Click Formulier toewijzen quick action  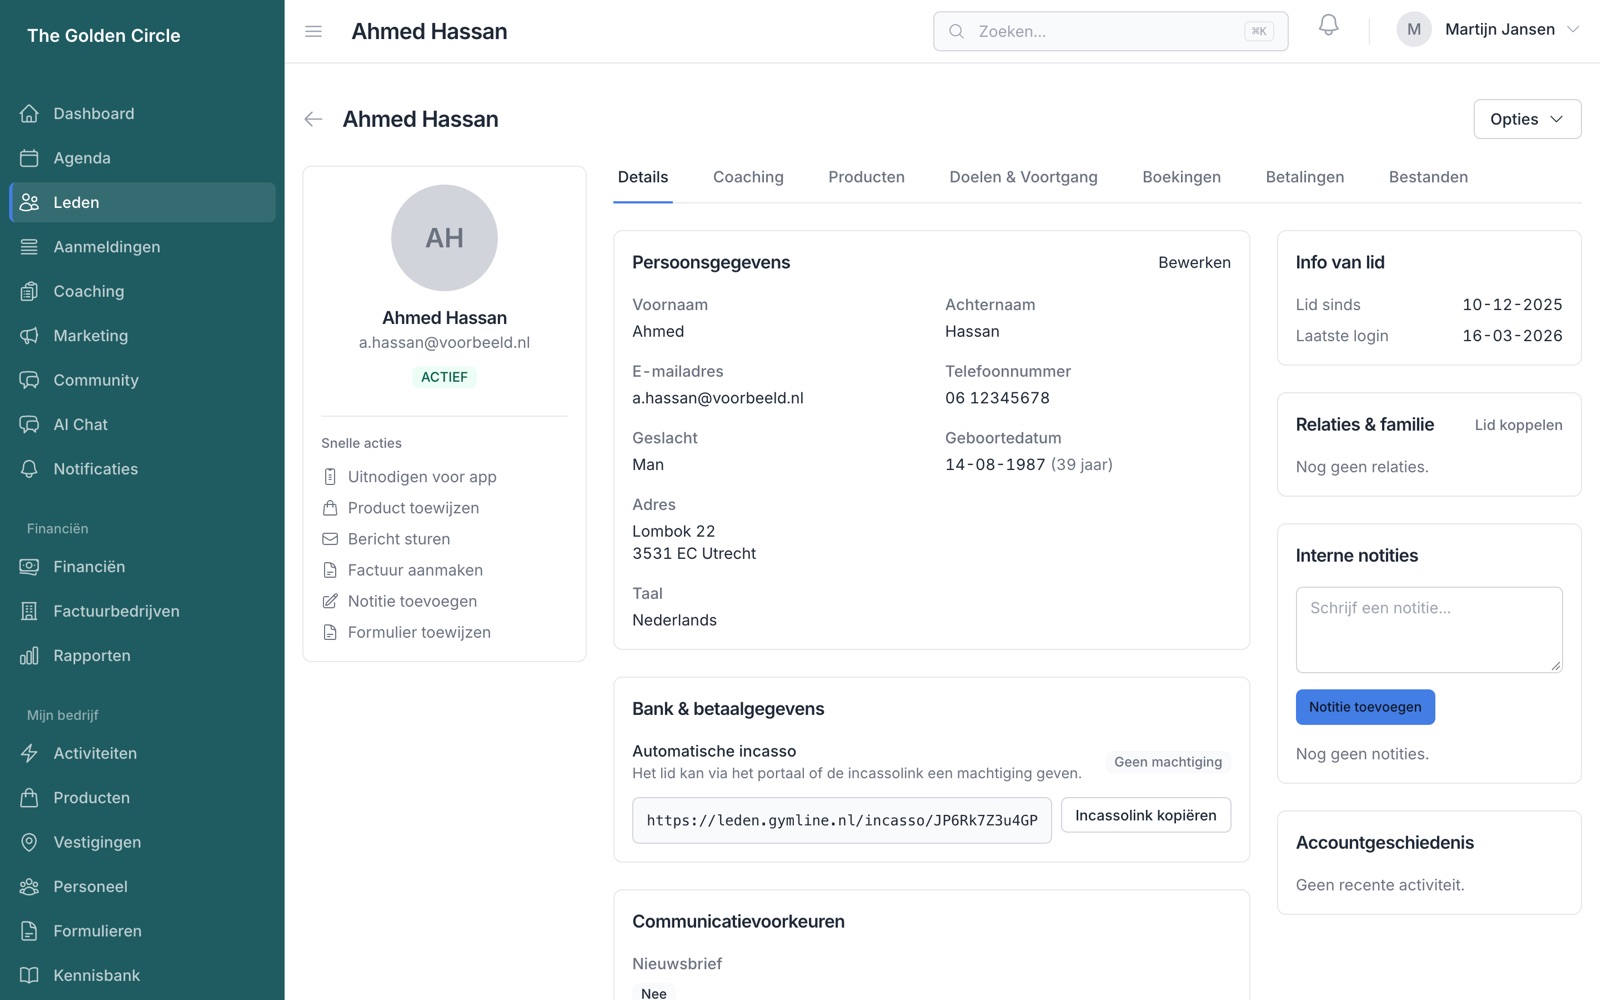(406, 632)
